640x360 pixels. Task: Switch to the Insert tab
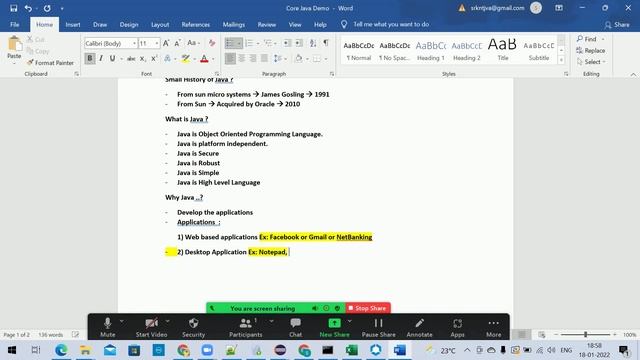tap(73, 24)
